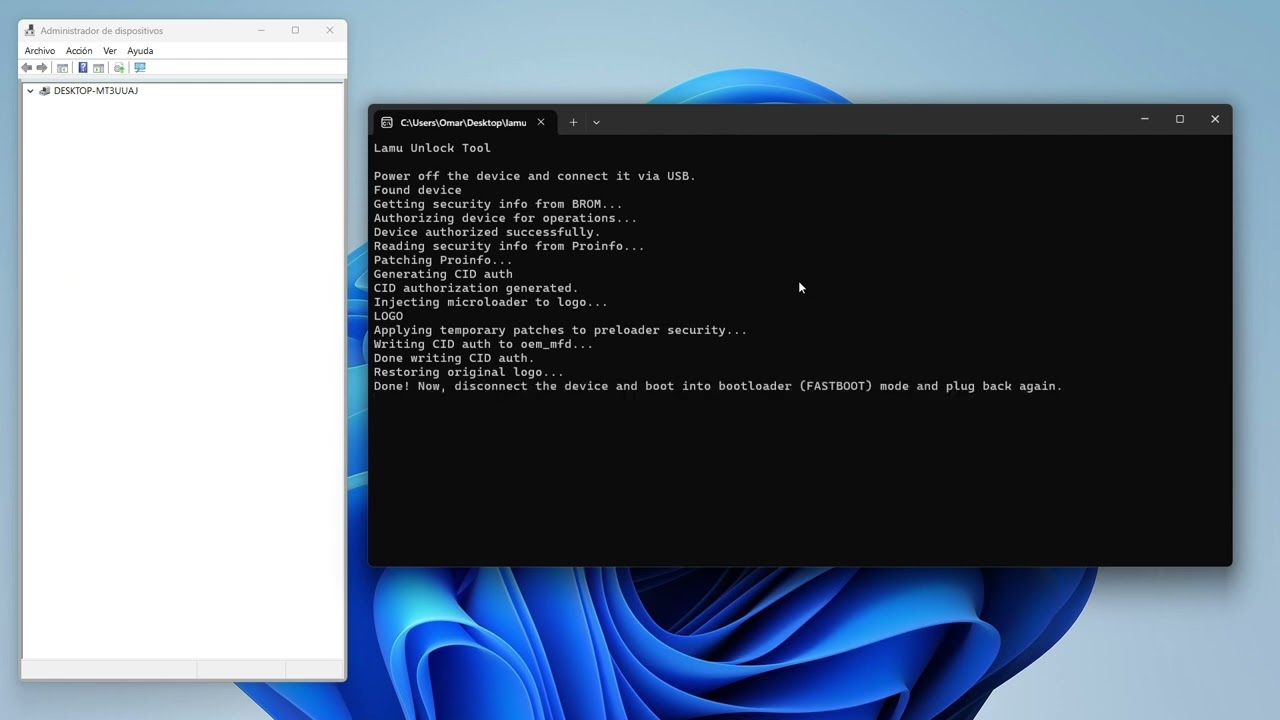Click 'Applying temporary patches to preloader security...' line

pyautogui.click(x=560, y=330)
